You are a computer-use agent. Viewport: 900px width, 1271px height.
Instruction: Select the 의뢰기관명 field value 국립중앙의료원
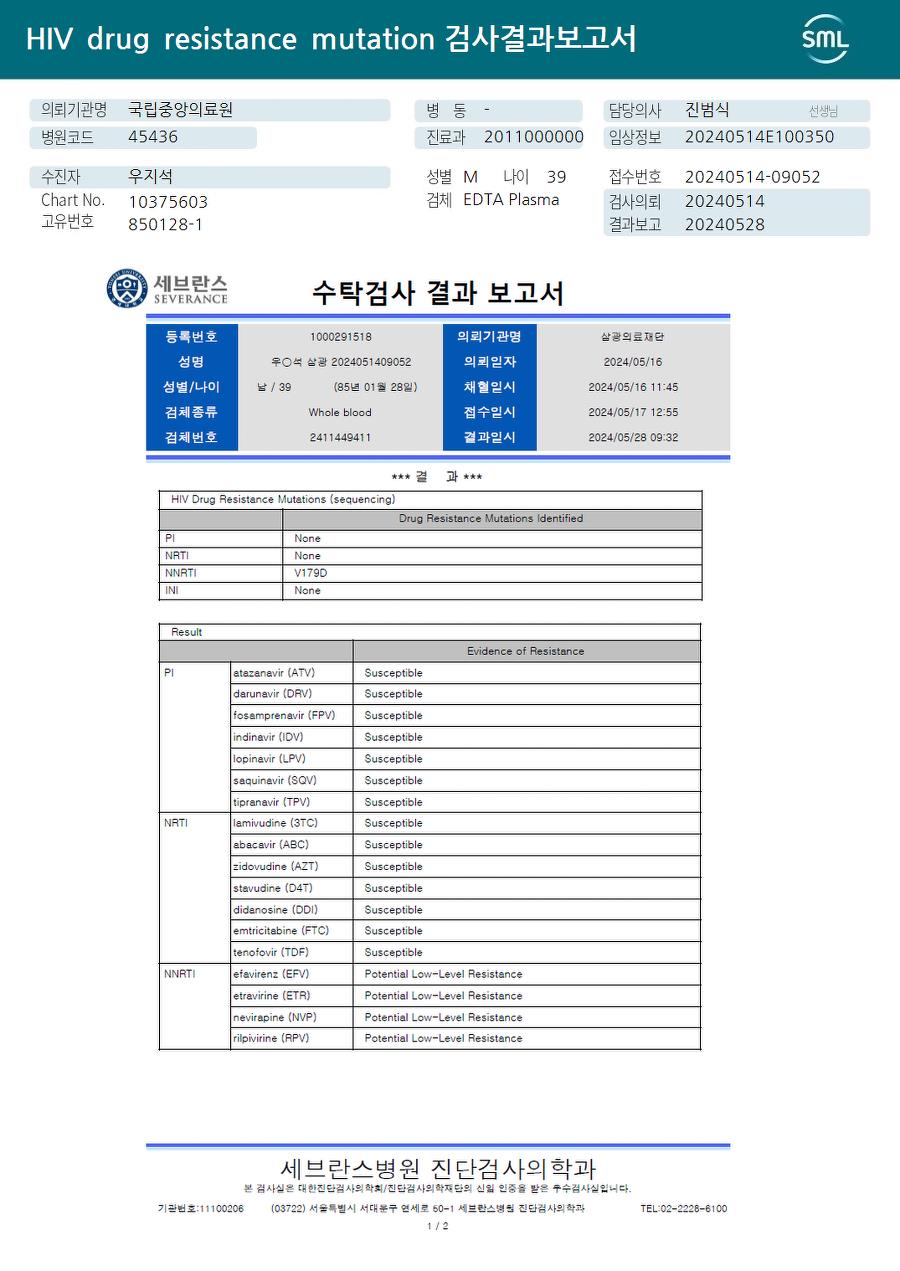(181, 110)
